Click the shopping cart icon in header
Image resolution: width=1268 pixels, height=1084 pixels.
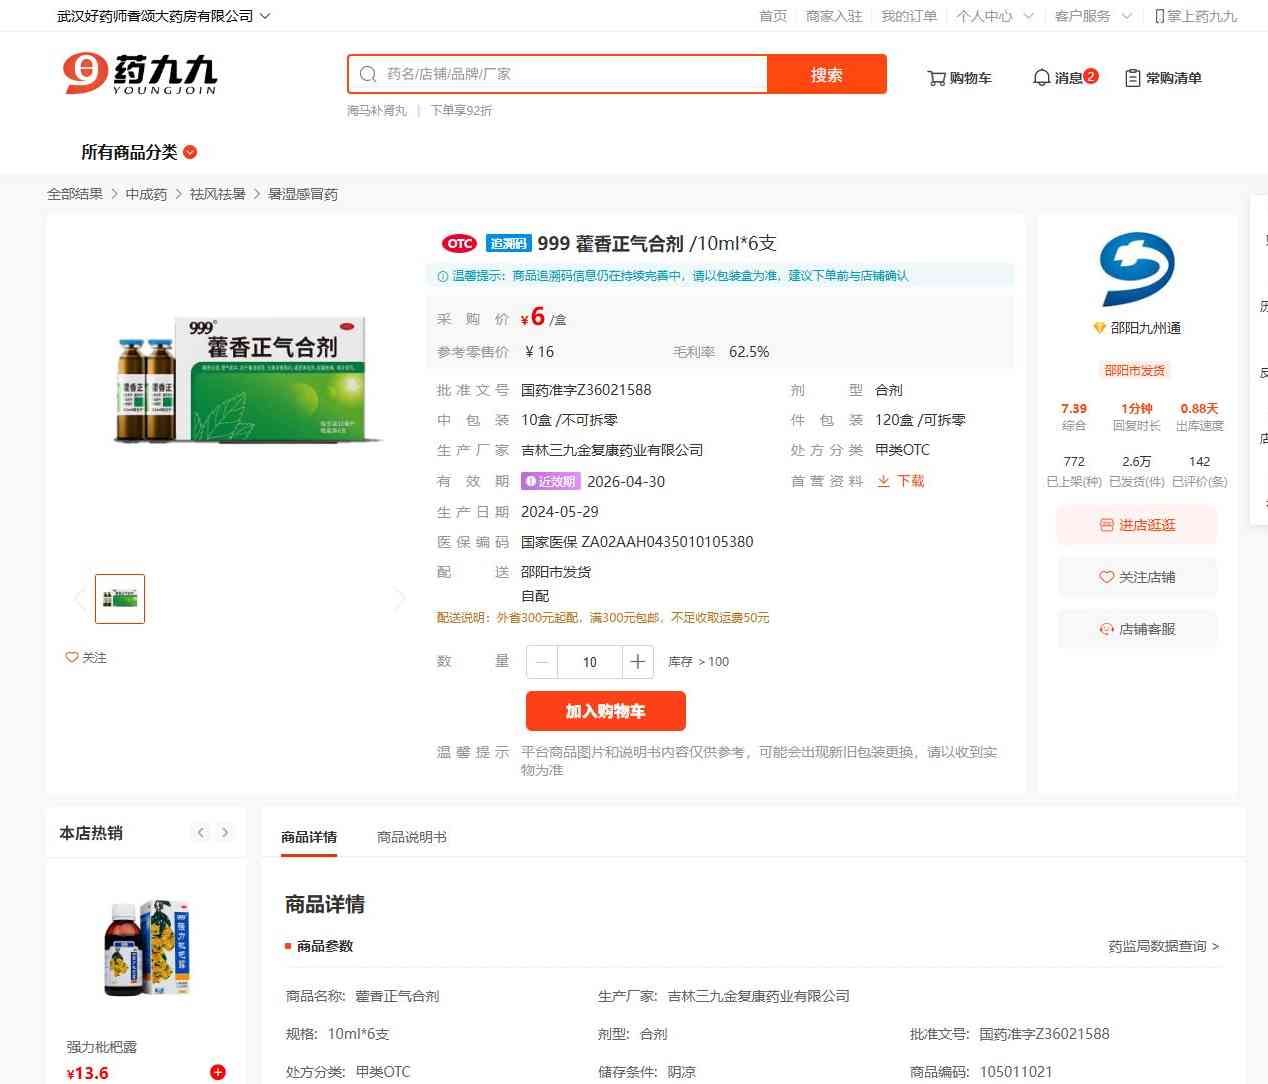tap(936, 78)
